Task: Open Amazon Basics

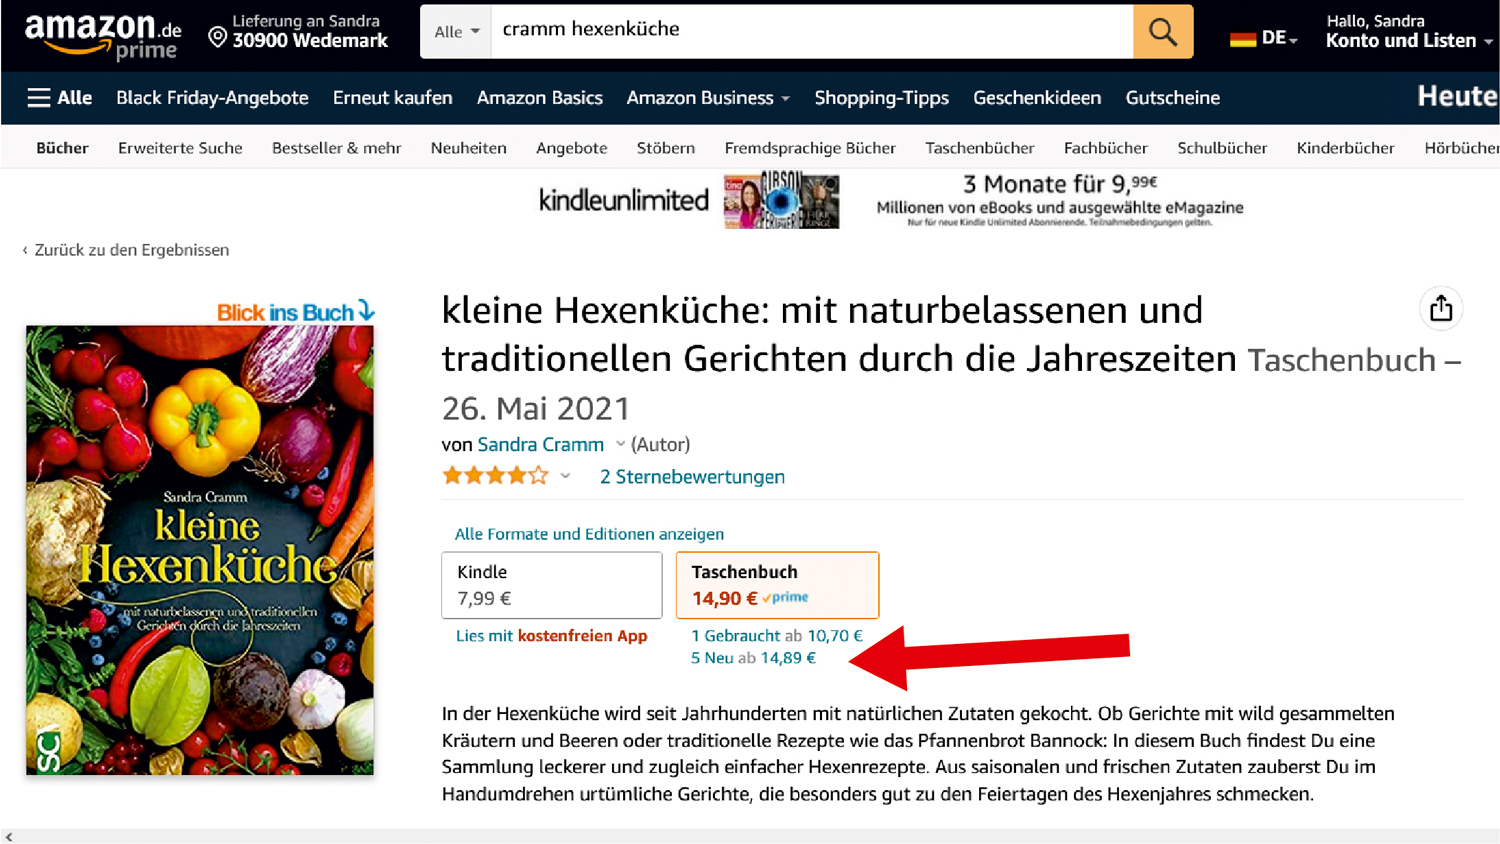Action: [539, 98]
